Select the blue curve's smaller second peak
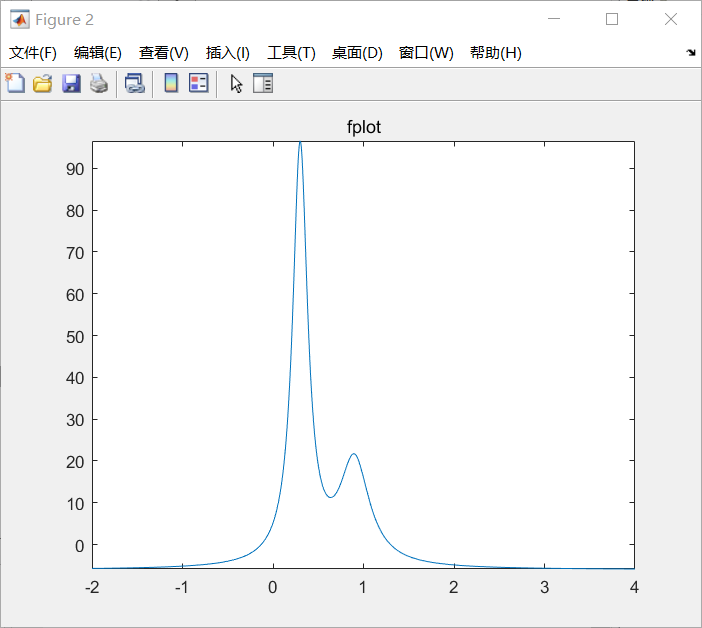Image resolution: width=702 pixels, height=628 pixels. pos(354,455)
